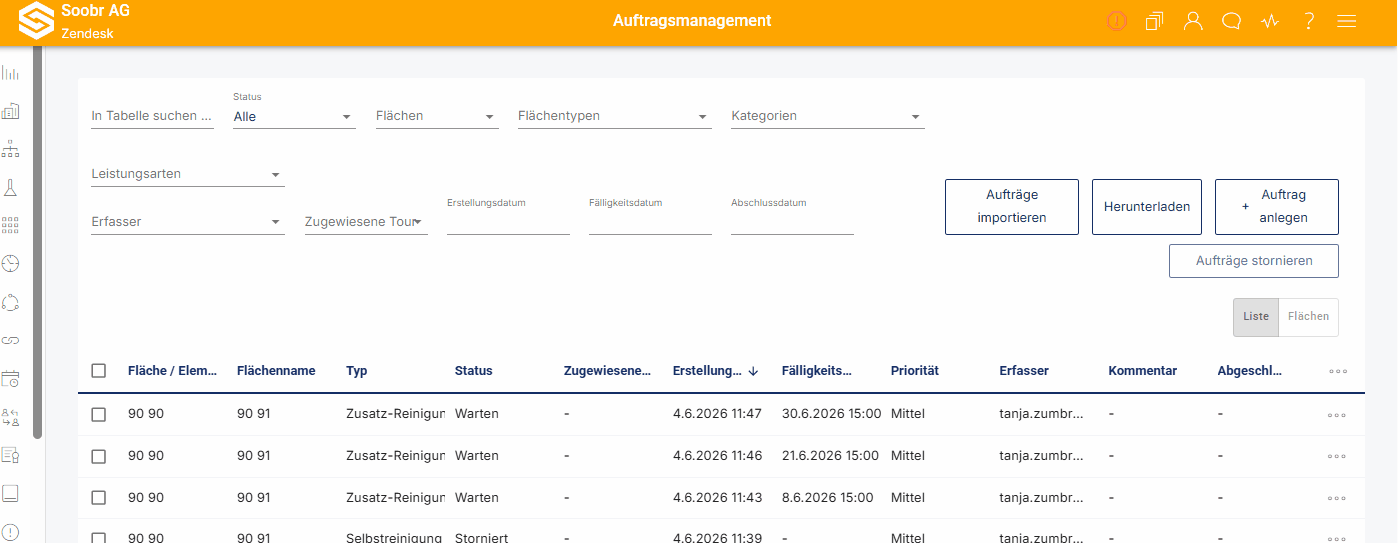Focus the In Tabelle suchen field
This screenshot has height=543, width=1398.
point(152,116)
